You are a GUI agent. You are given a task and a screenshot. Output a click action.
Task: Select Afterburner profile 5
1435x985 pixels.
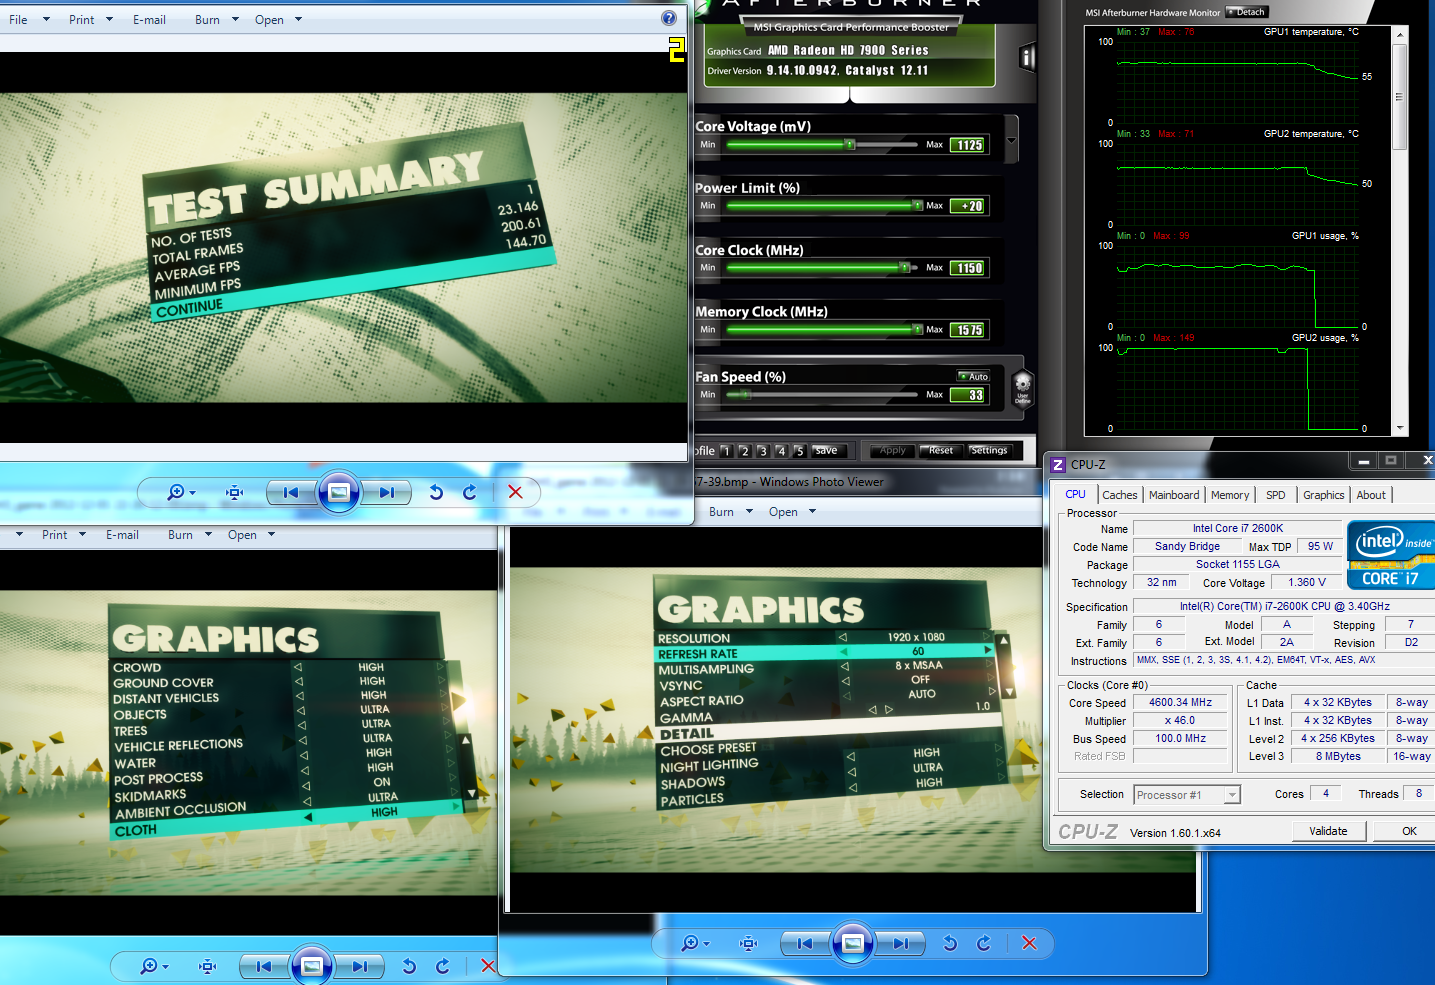799,451
